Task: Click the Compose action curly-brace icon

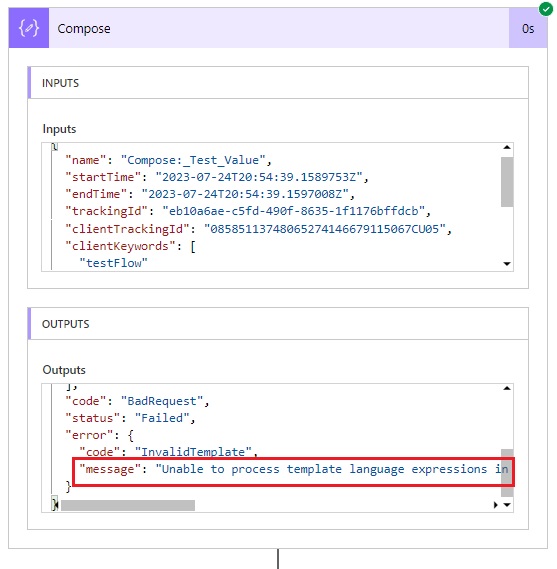Action: pyautogui.click(x=29, y=28)
